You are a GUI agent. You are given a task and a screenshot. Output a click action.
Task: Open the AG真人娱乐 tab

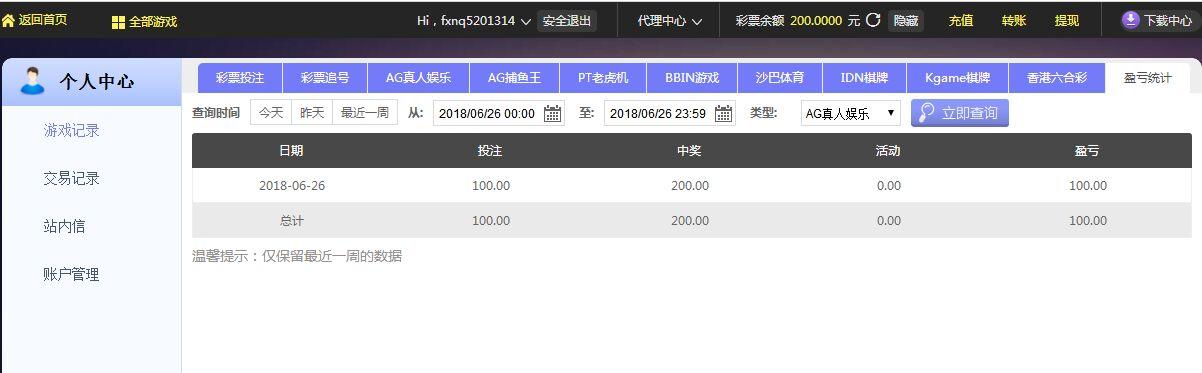tap(418, 78)
